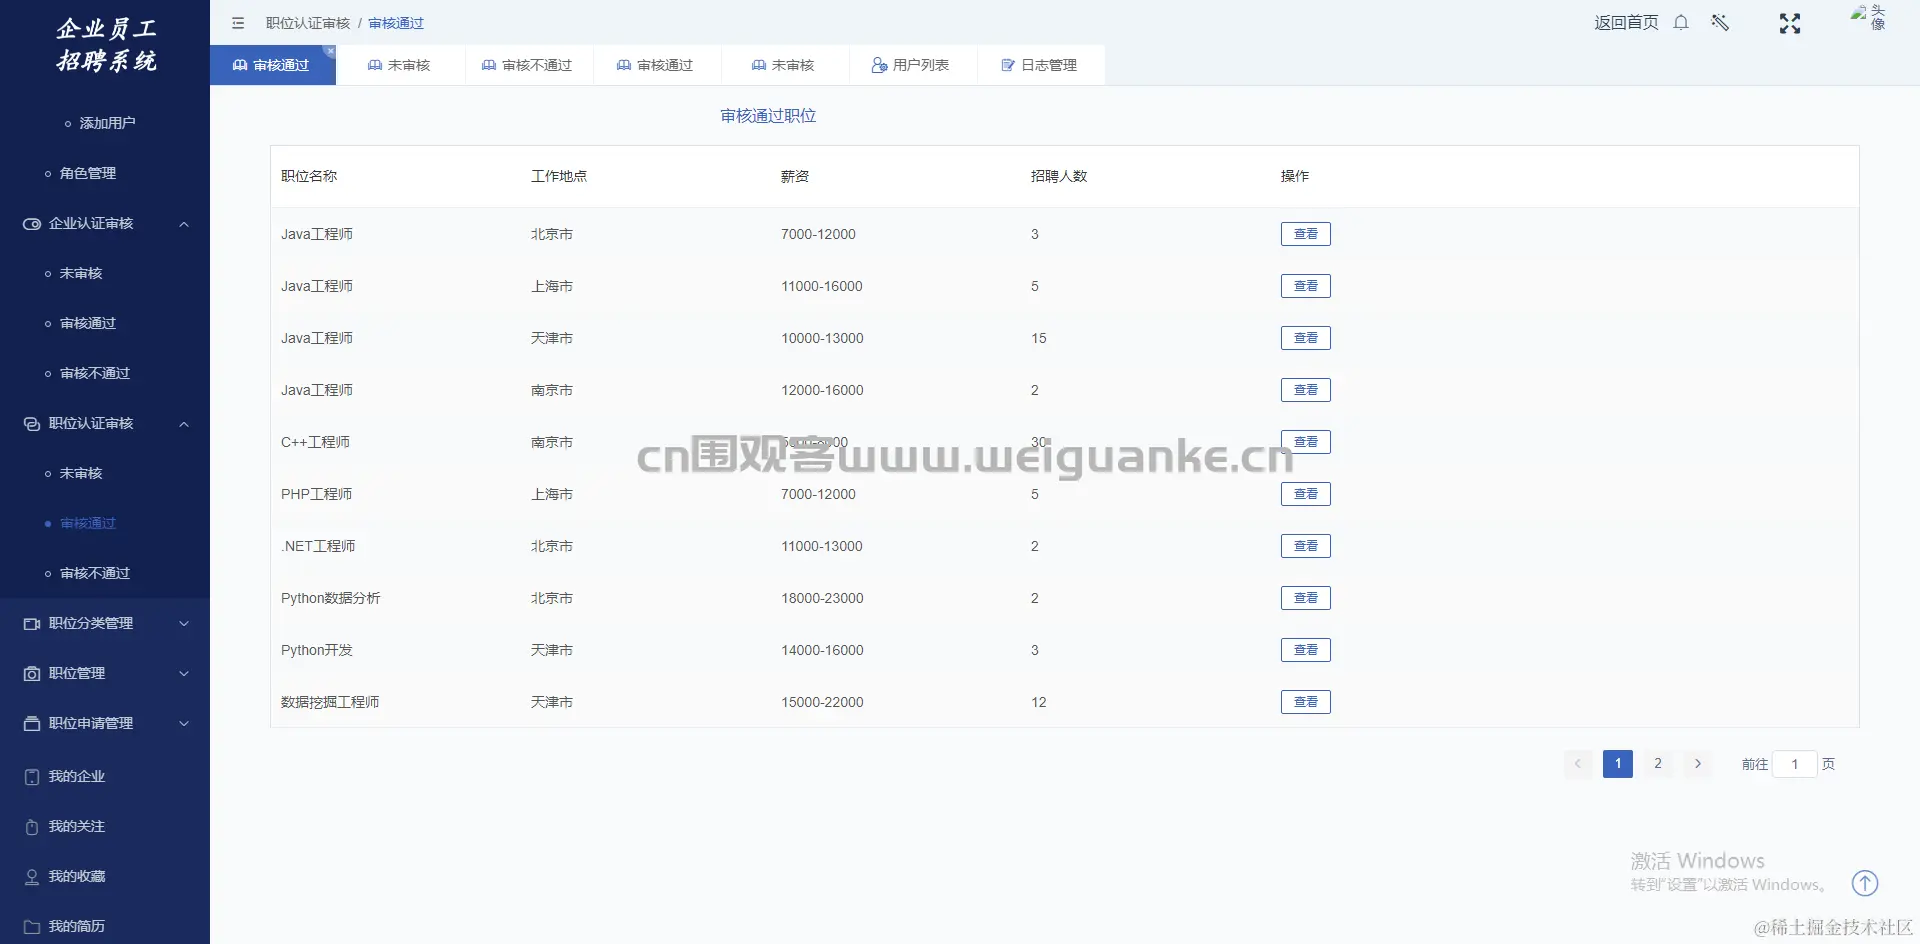
Task: Expand the 职位申请管理 menu chevron
Action: coord(184,724)
